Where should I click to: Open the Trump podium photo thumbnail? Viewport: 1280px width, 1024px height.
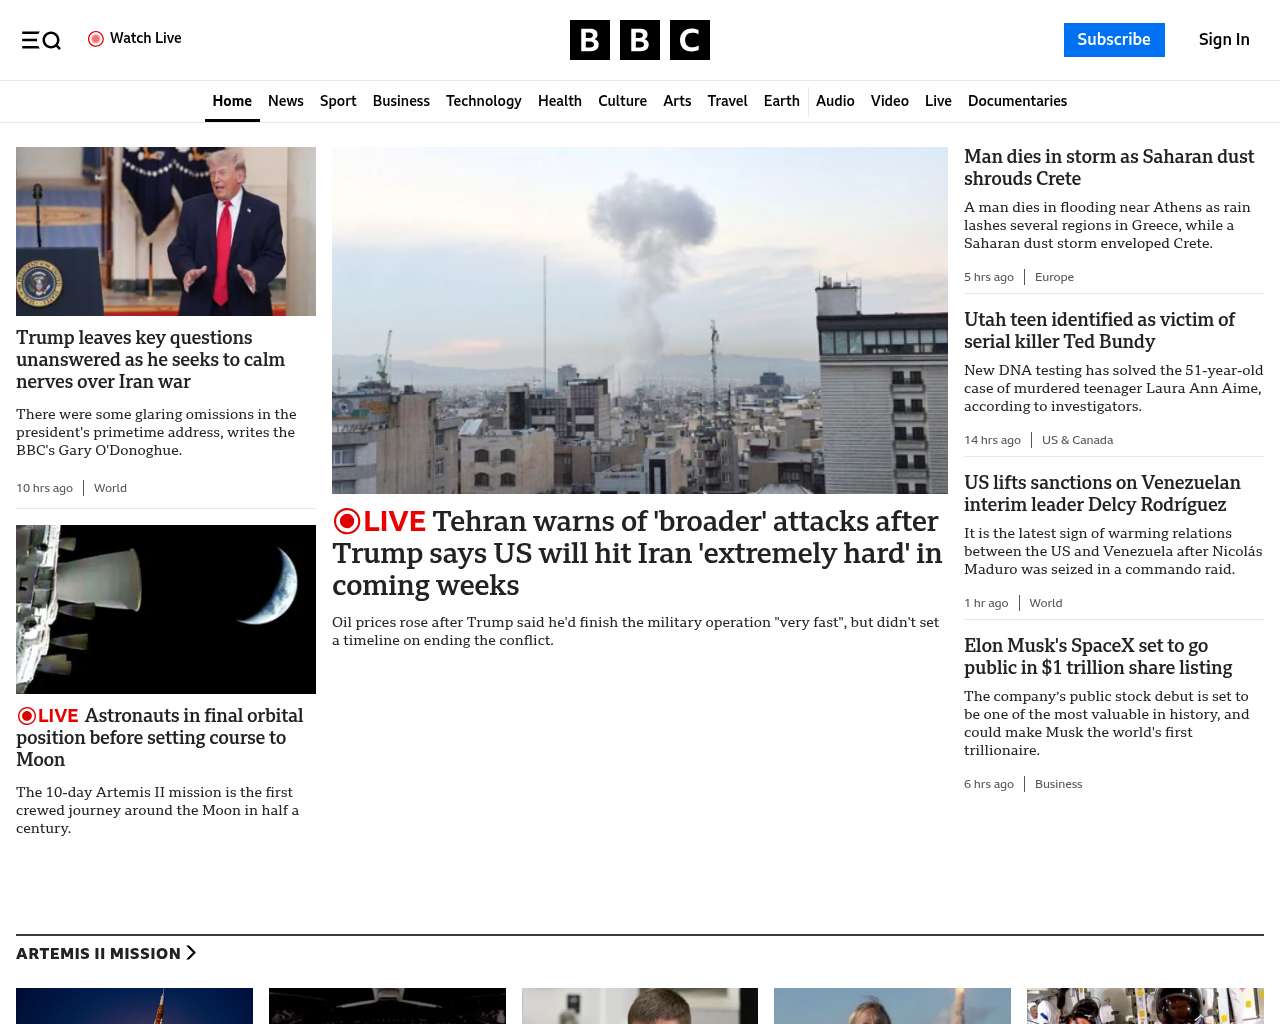[166, 231]
